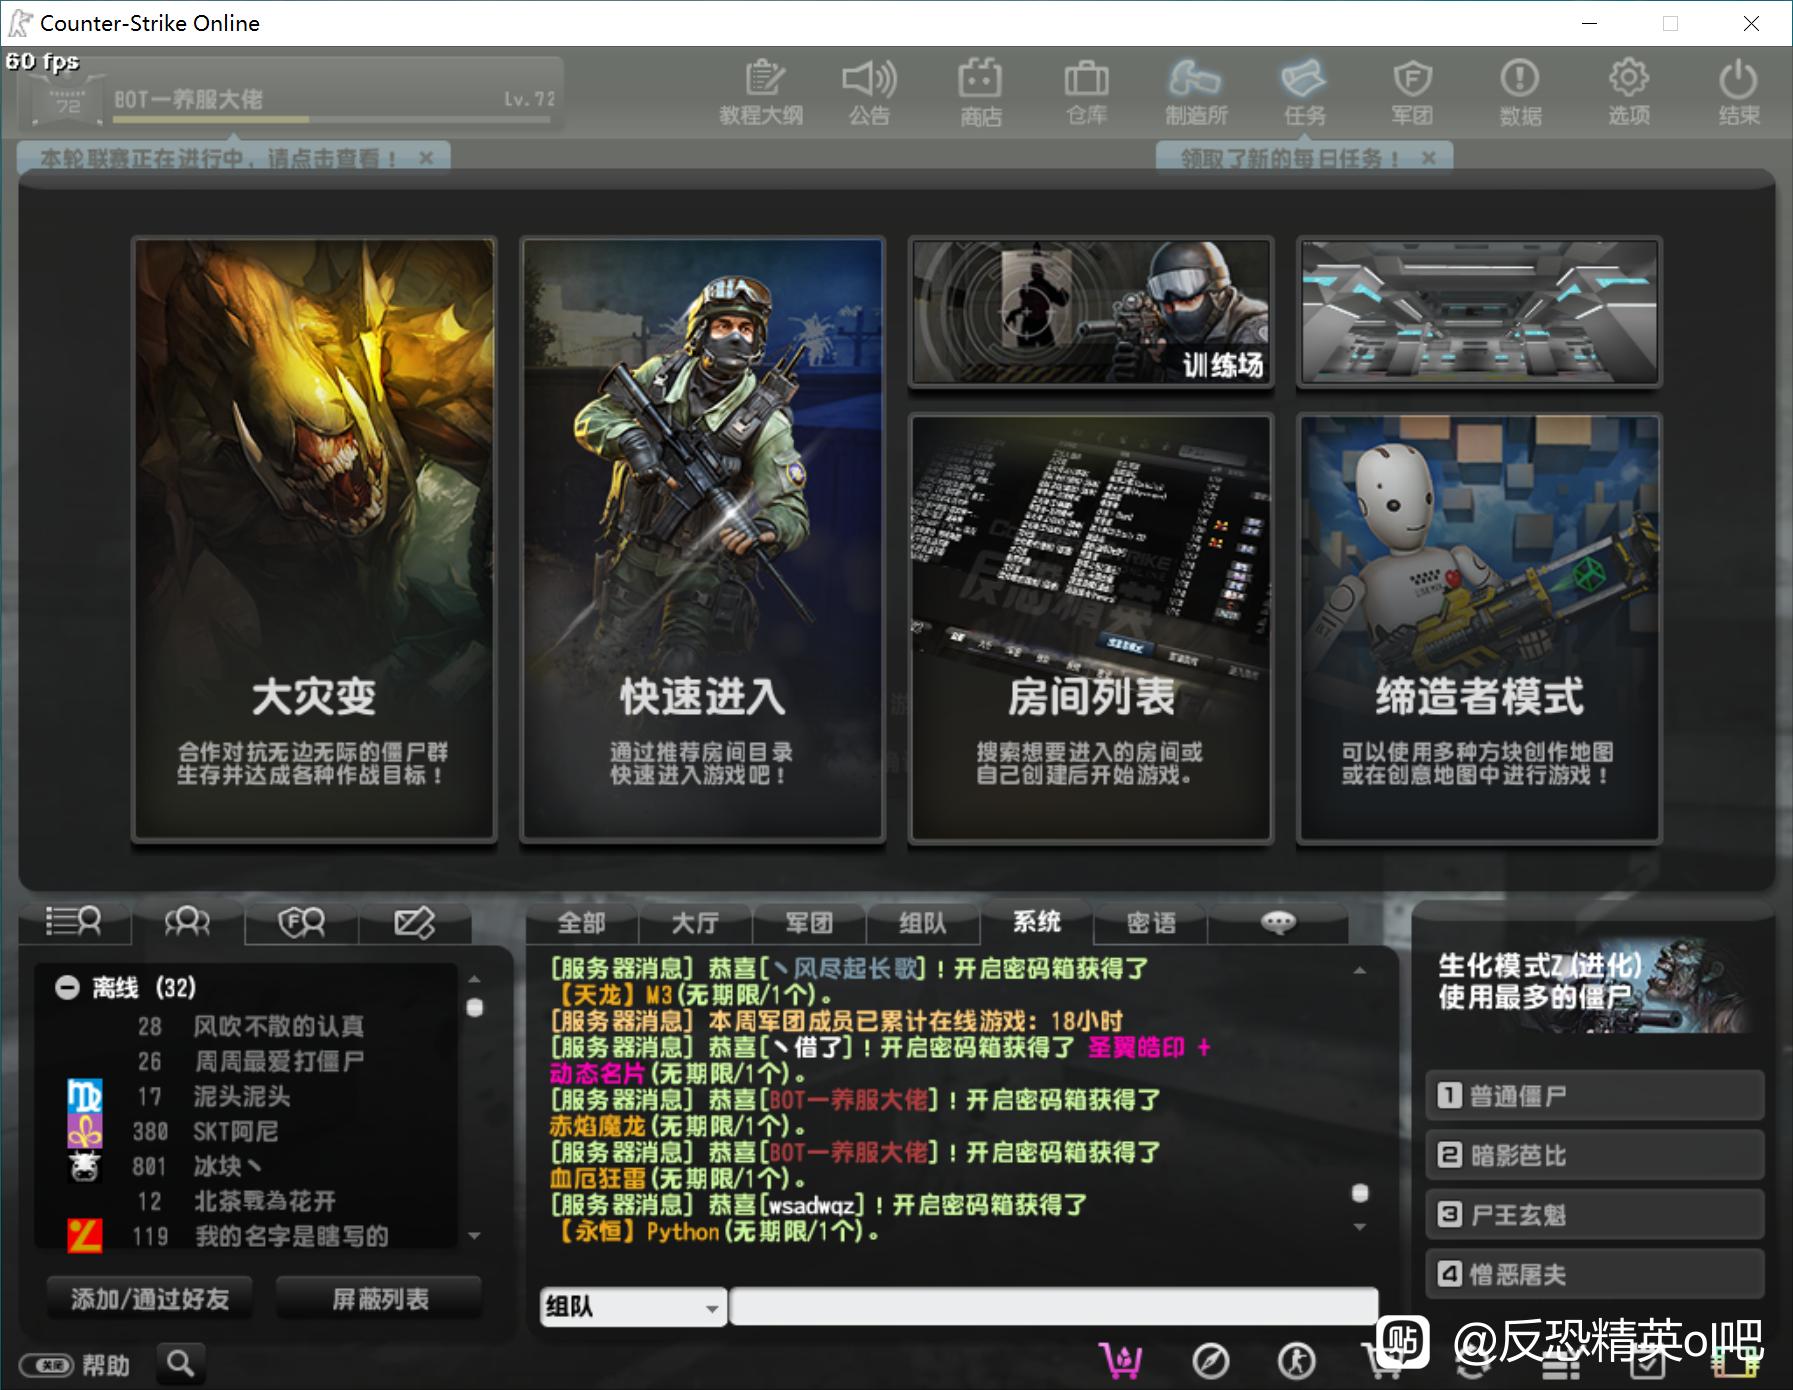This screenshot has height=1390, width=1793.
Task: Open the 快速进入 quick join card
Action: tap(703, 540)
